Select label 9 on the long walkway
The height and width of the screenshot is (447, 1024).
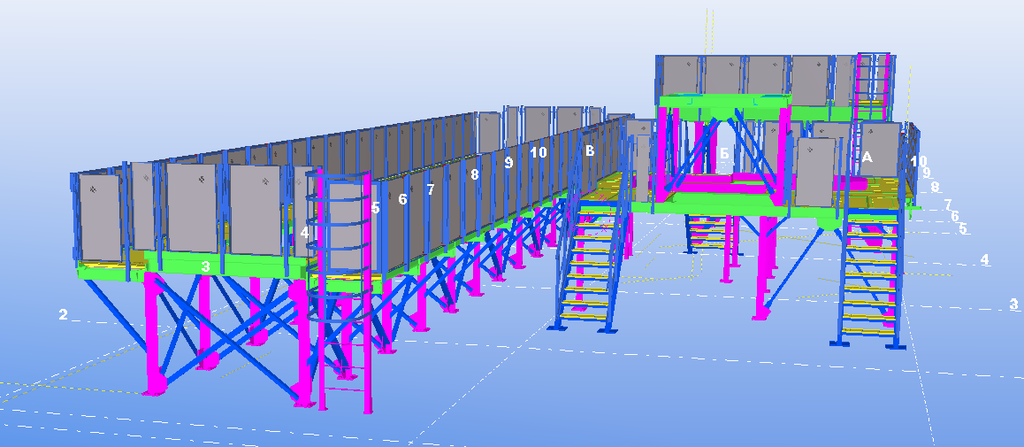click(x=508, y=162)
